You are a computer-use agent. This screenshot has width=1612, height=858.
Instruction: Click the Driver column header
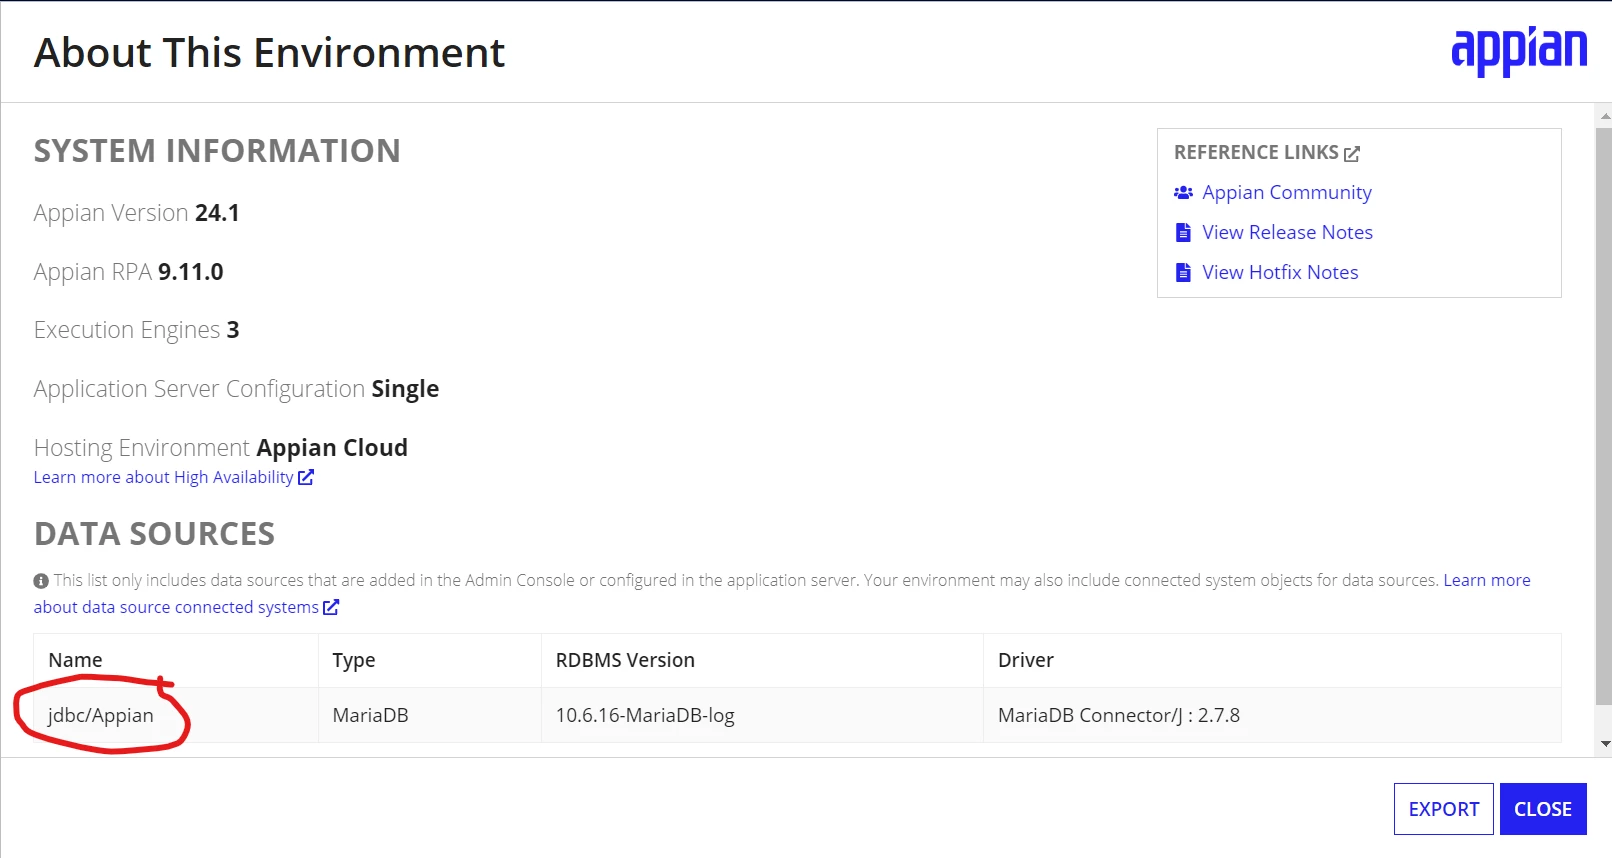pyautogui.click(x=1026, y=660)
